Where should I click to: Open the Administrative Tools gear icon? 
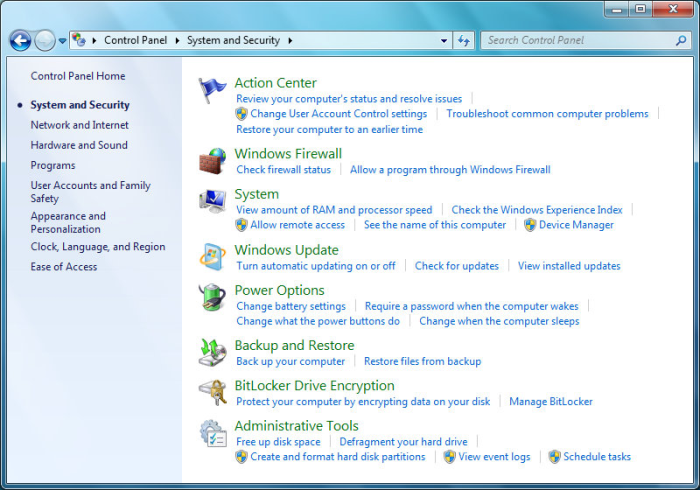(212, 433)
